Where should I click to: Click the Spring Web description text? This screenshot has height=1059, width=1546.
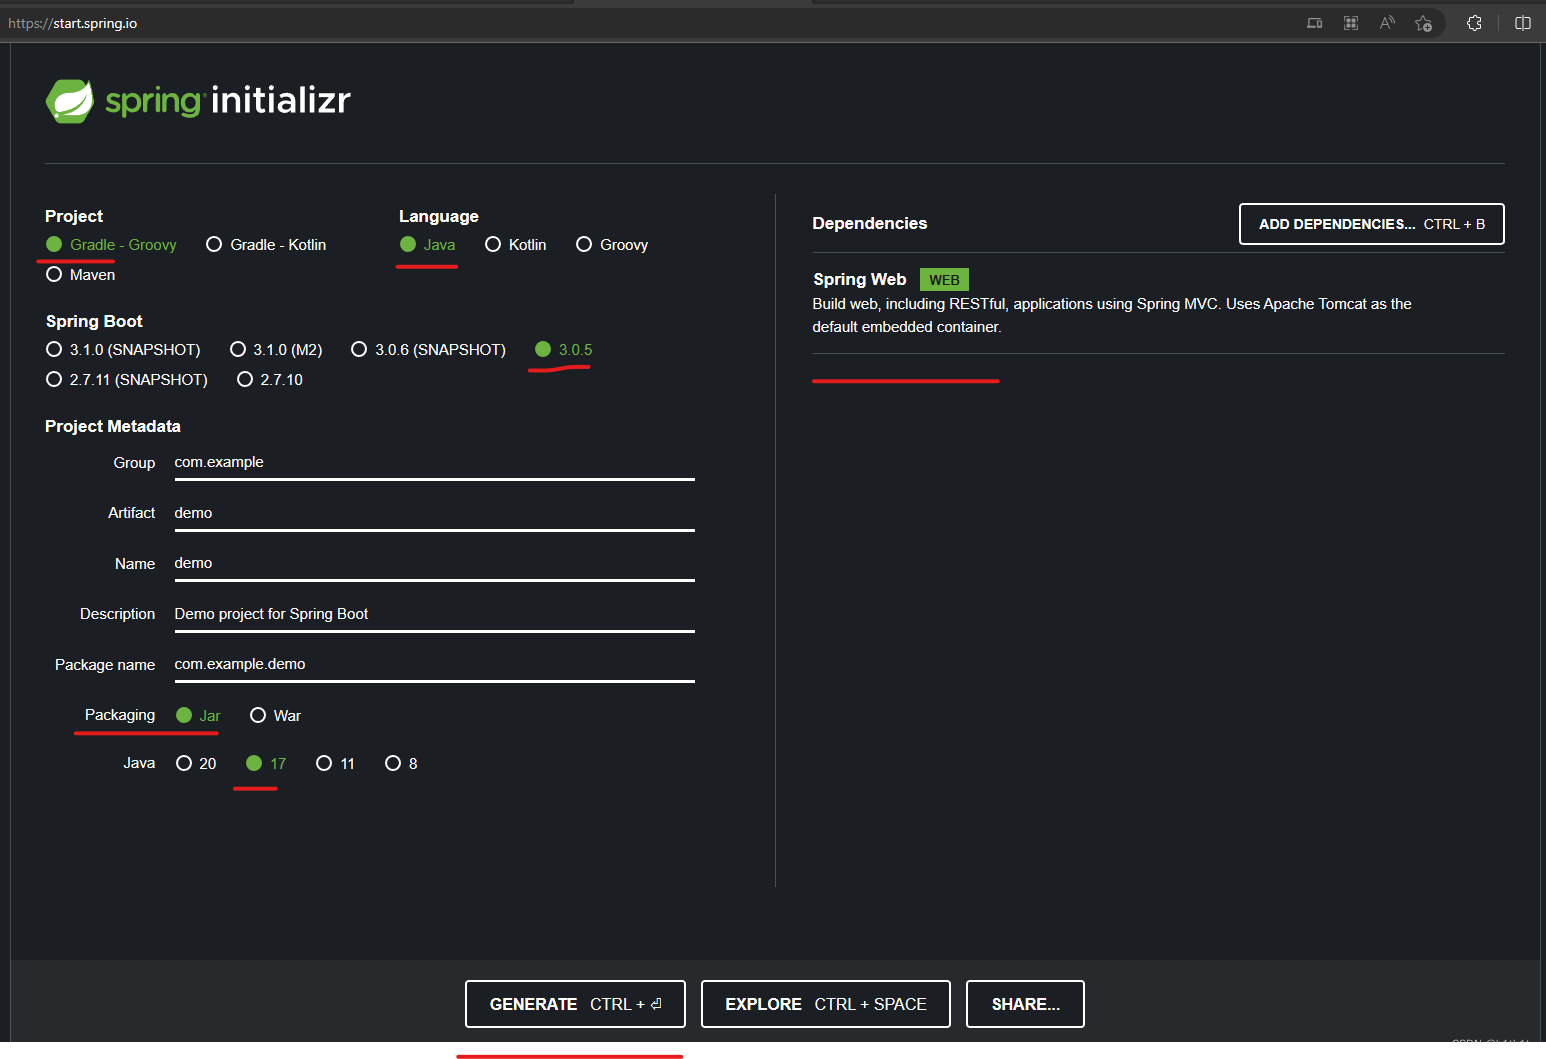point(1112,315)
